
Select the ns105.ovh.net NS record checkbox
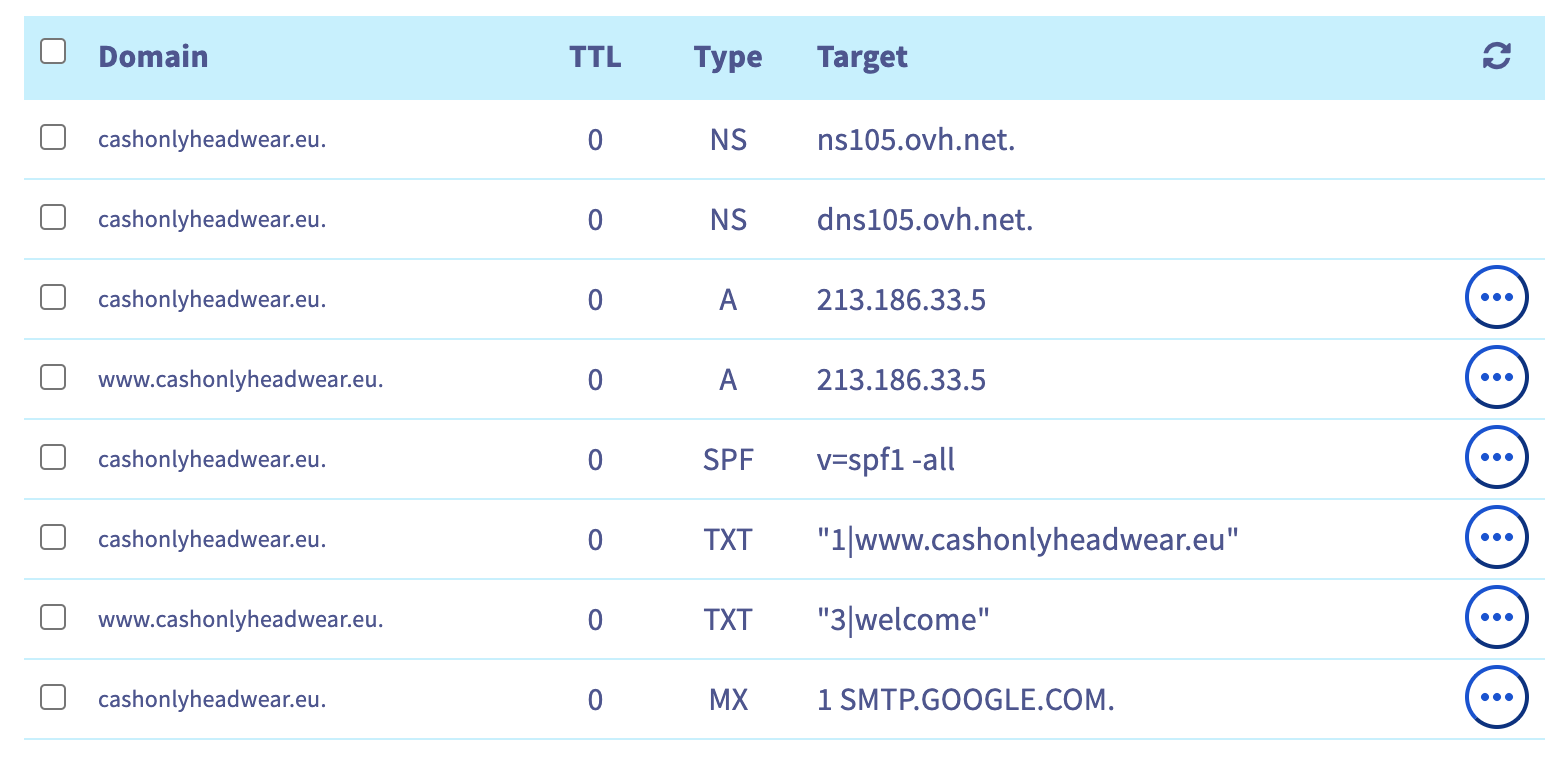click(53, 137)
